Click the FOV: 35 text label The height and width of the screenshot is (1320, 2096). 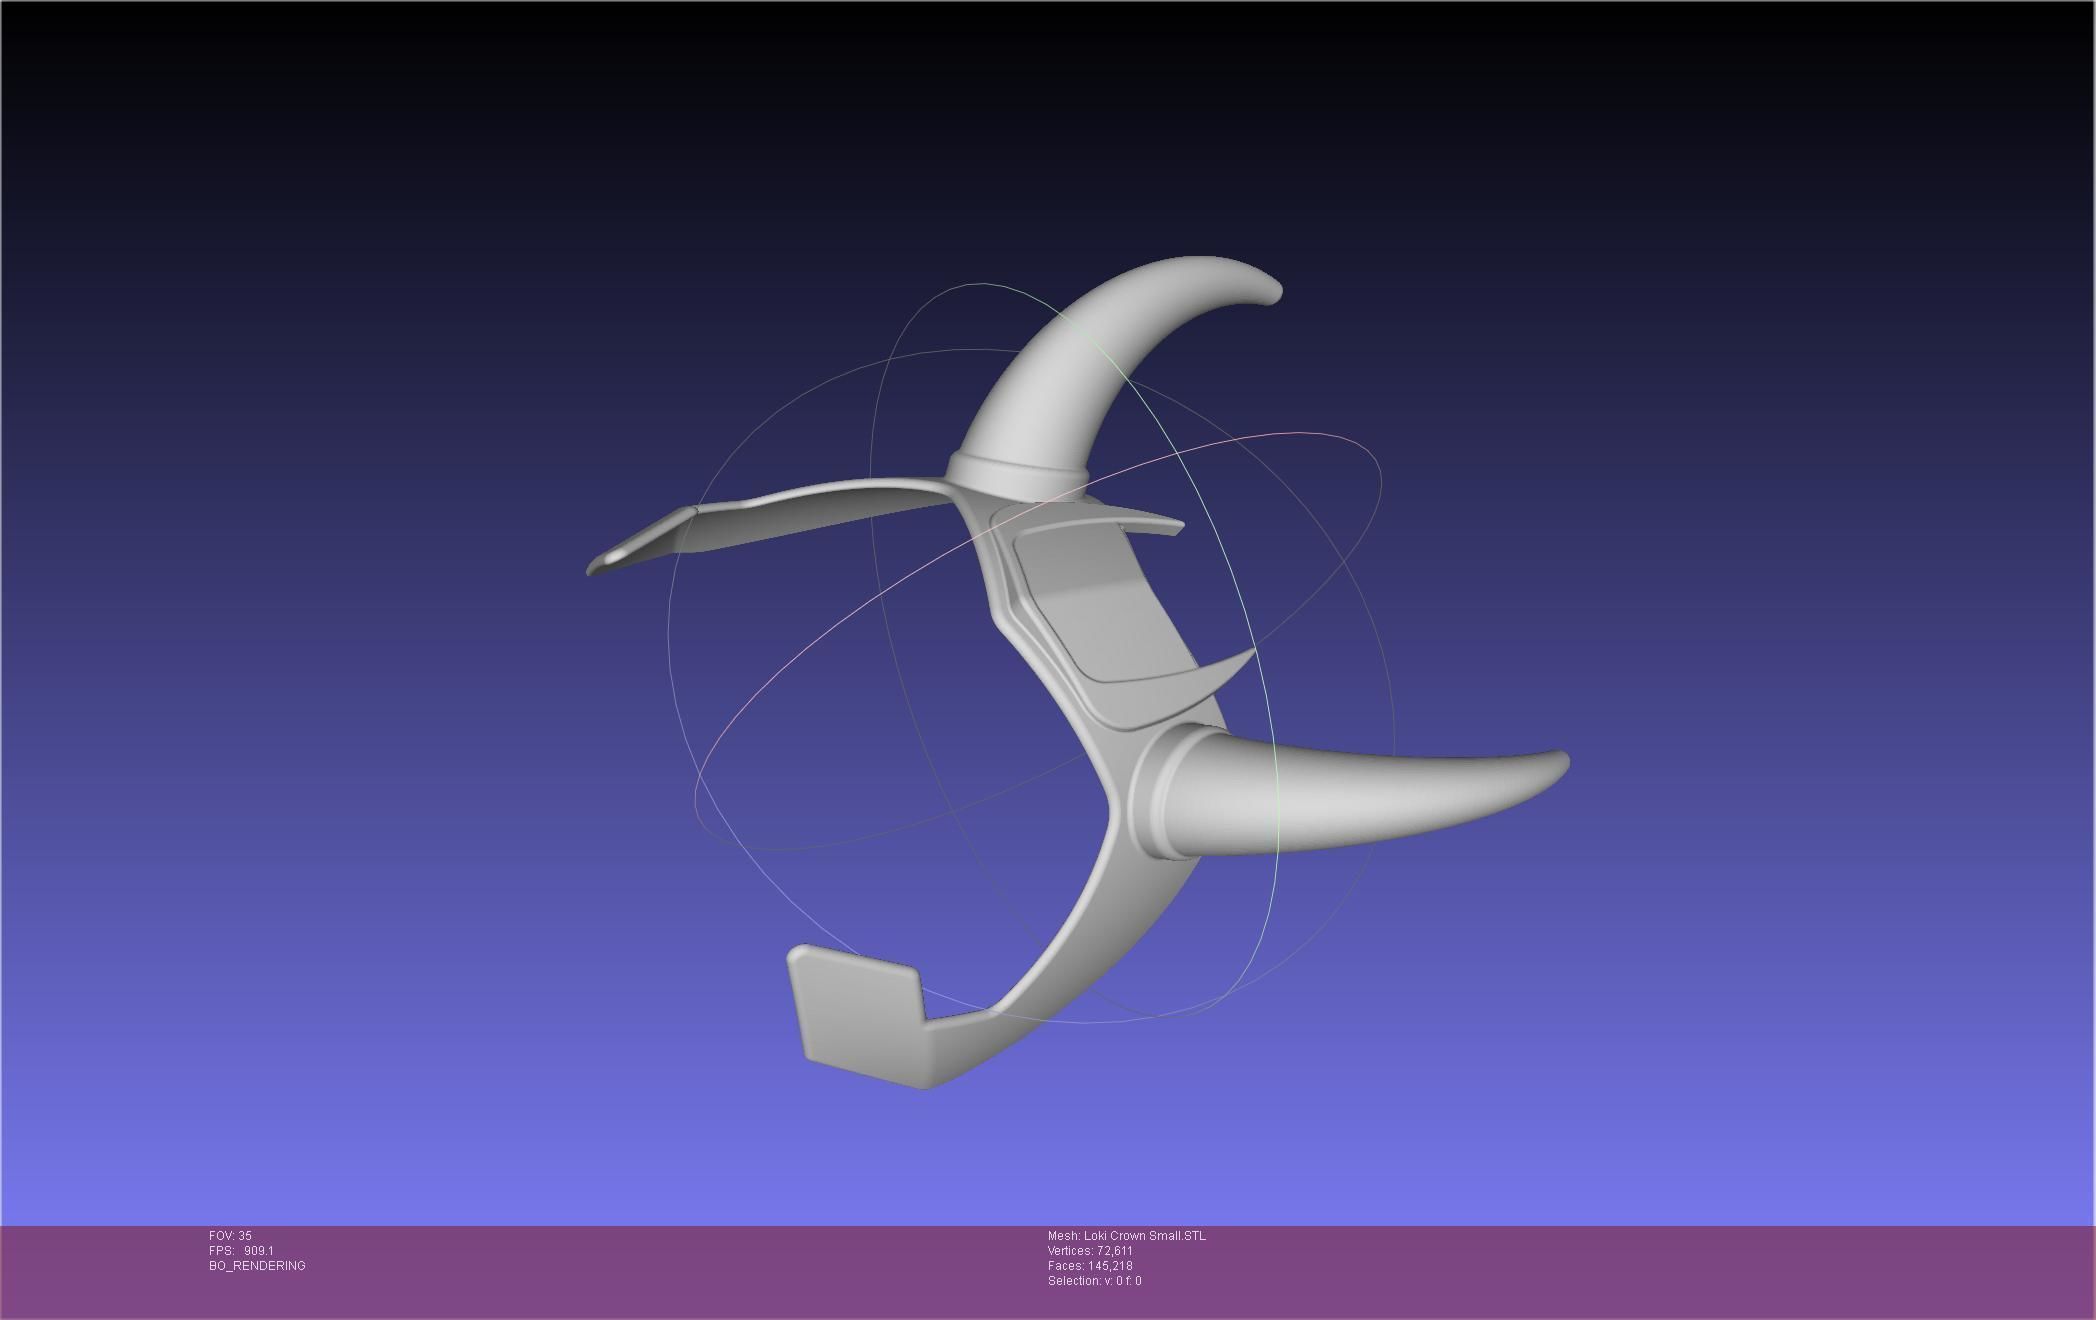pyautogui.click(x=230, y=1236)
